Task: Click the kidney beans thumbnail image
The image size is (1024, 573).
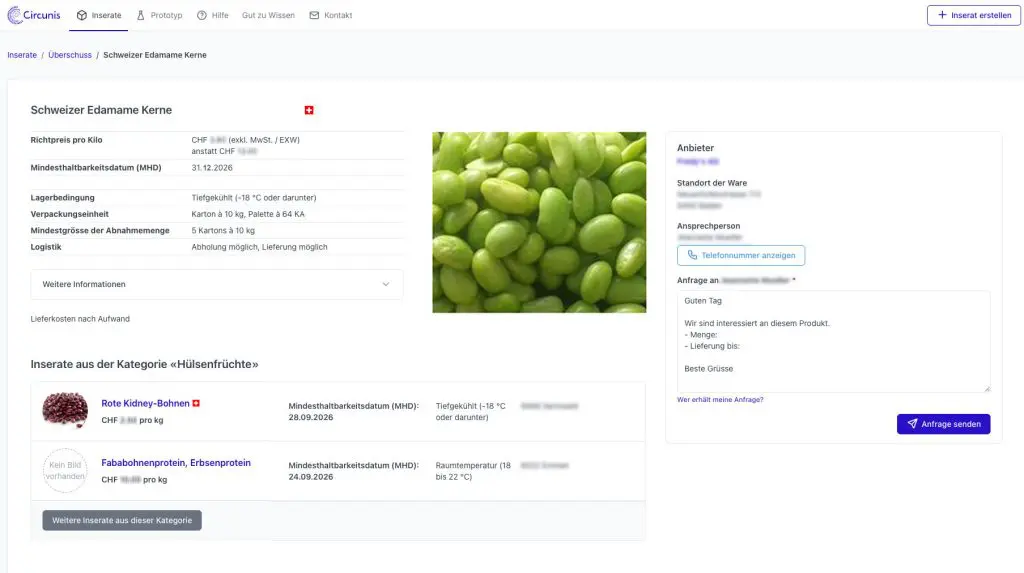Action: [65, 410]
